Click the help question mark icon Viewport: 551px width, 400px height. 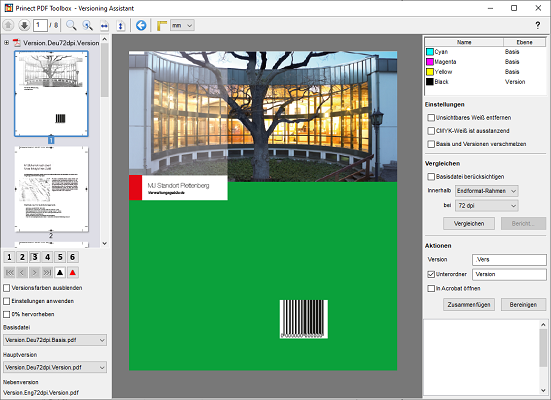pyautogui.click(x=537, y=25)
